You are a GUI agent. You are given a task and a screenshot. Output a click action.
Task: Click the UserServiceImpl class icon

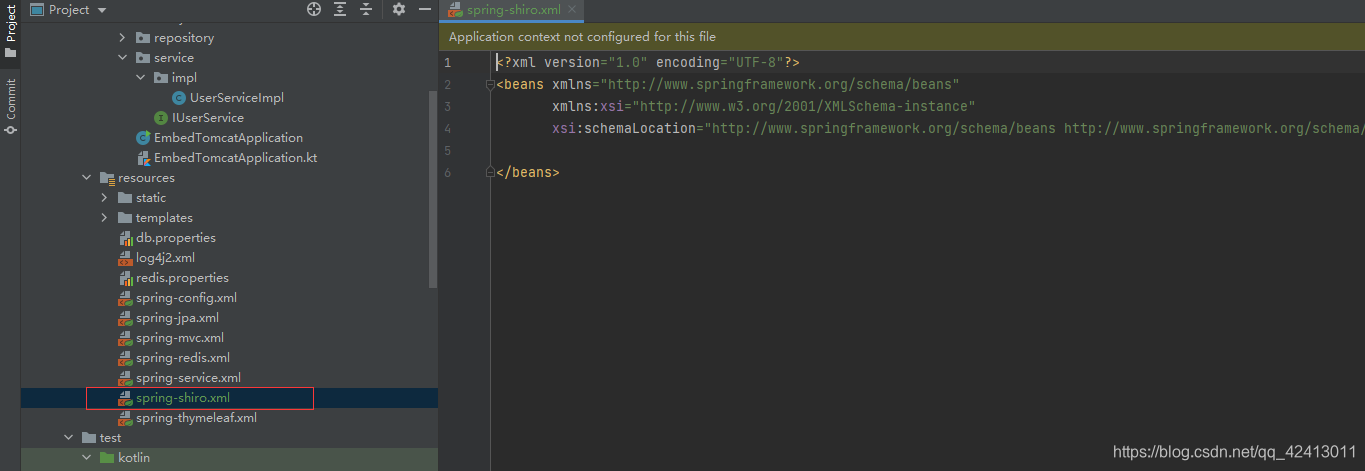(x=178, y=97)
